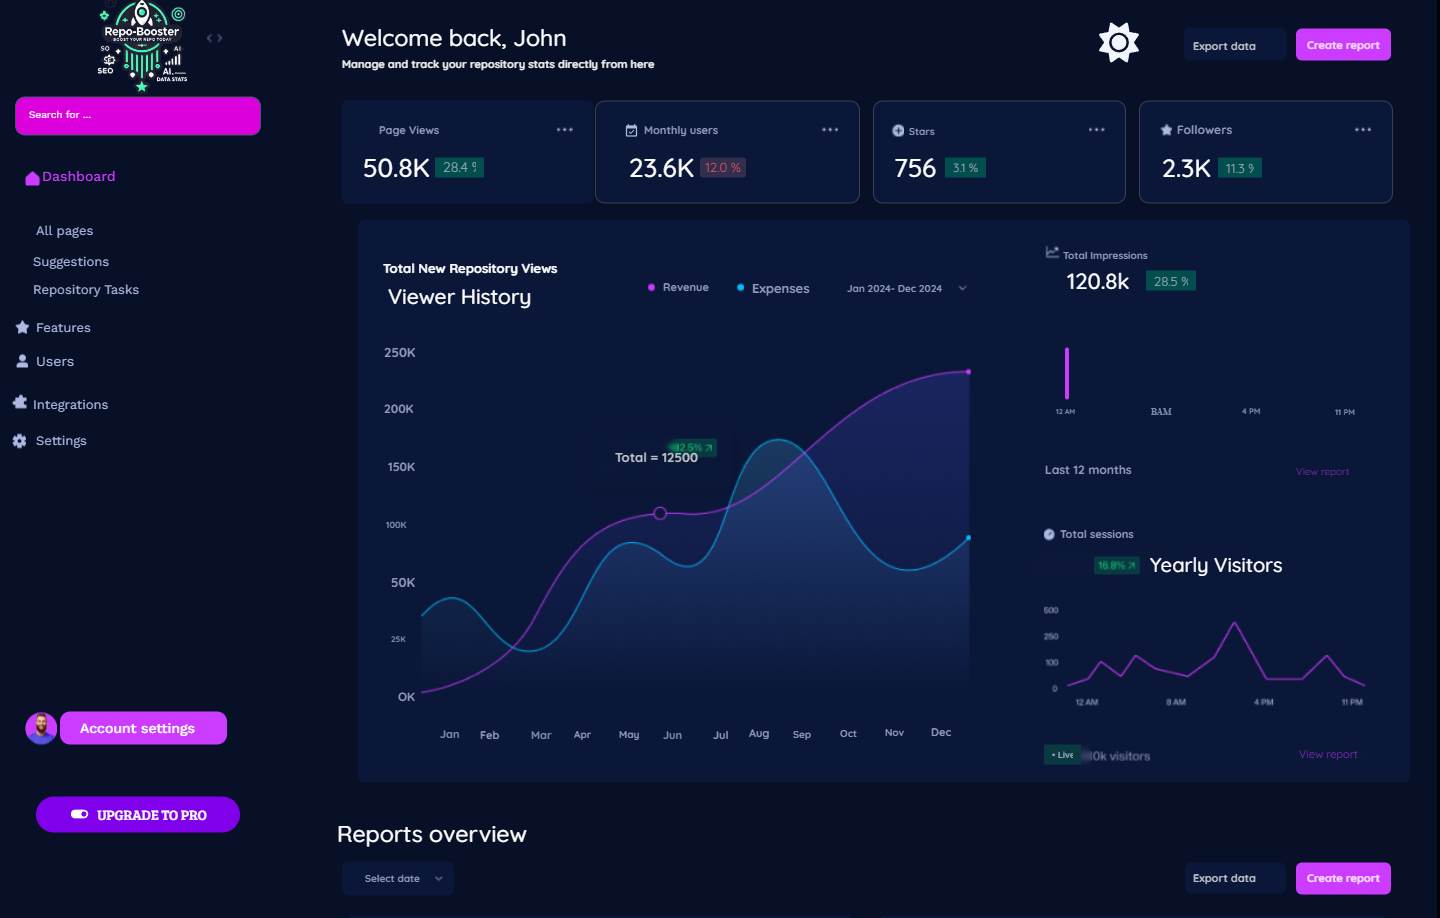Click the Followers card star icon
Screen dimensions: 1440x918
click(x=1166, y=130)
